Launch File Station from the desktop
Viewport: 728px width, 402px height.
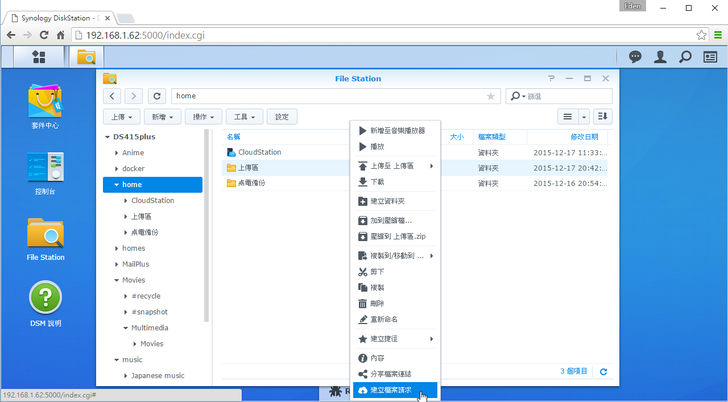[45, 238]
